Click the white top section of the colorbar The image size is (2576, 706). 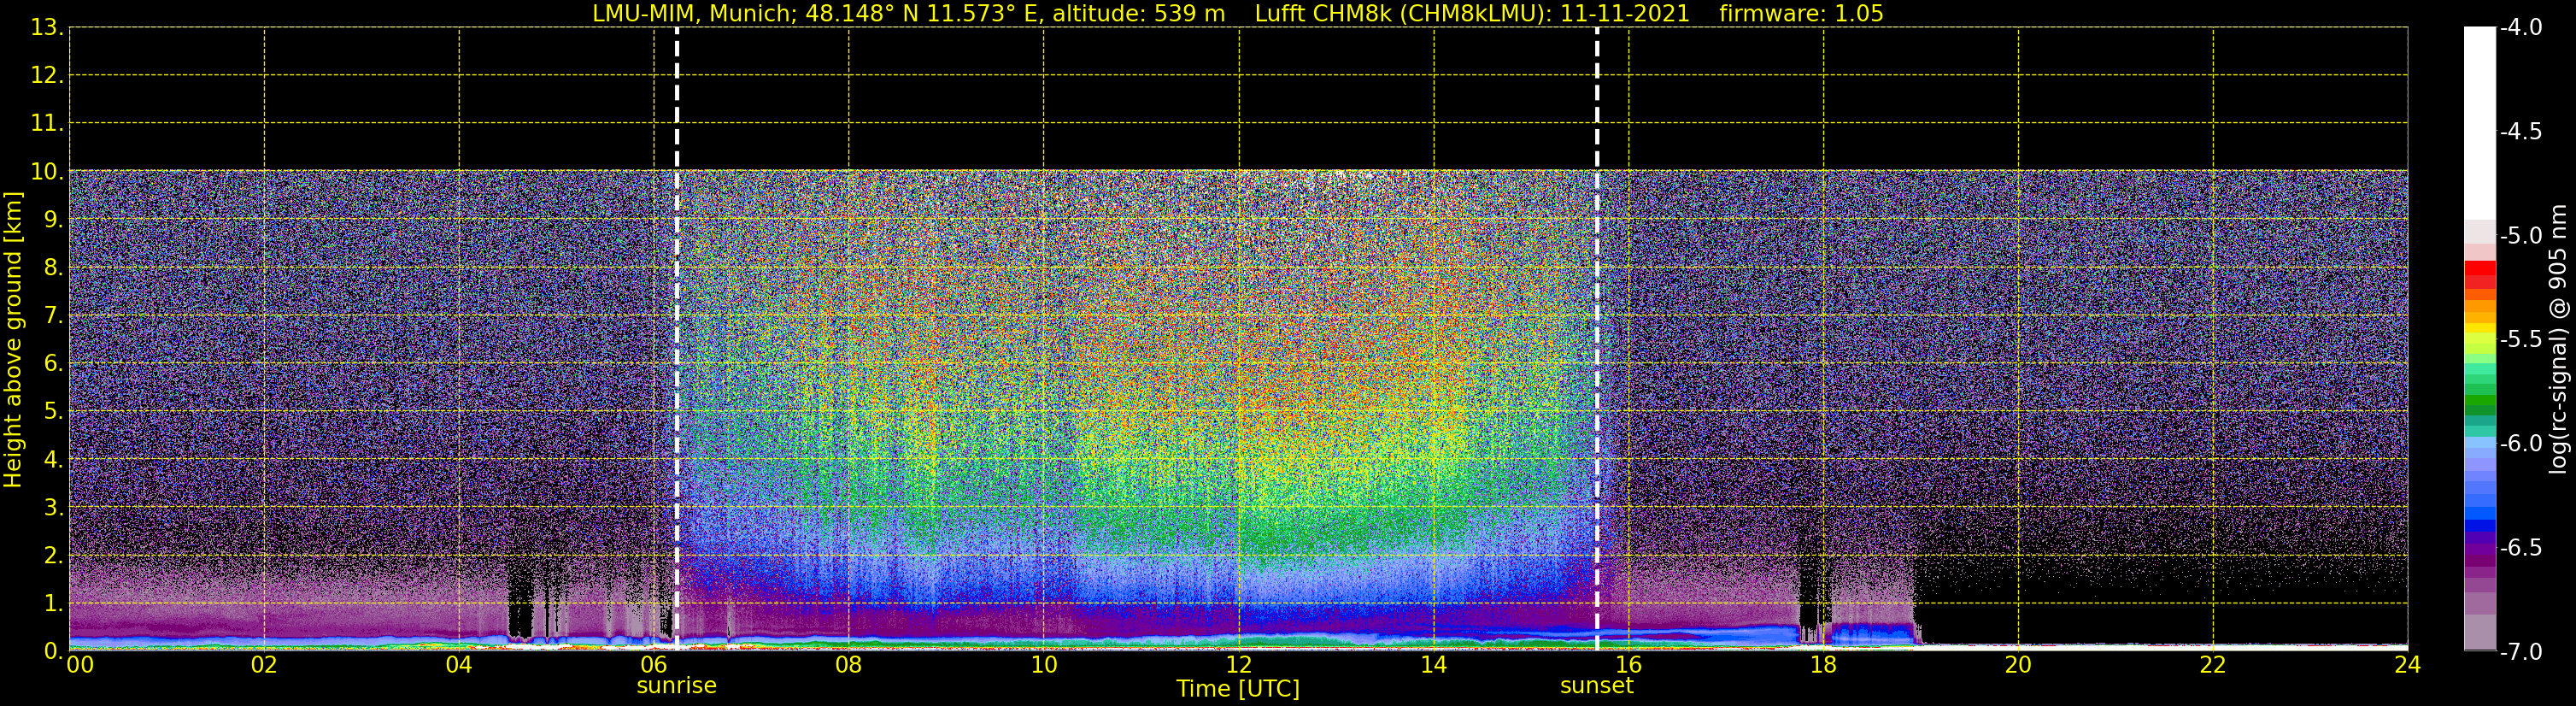pyautogui.click(x=2480, y=123)
